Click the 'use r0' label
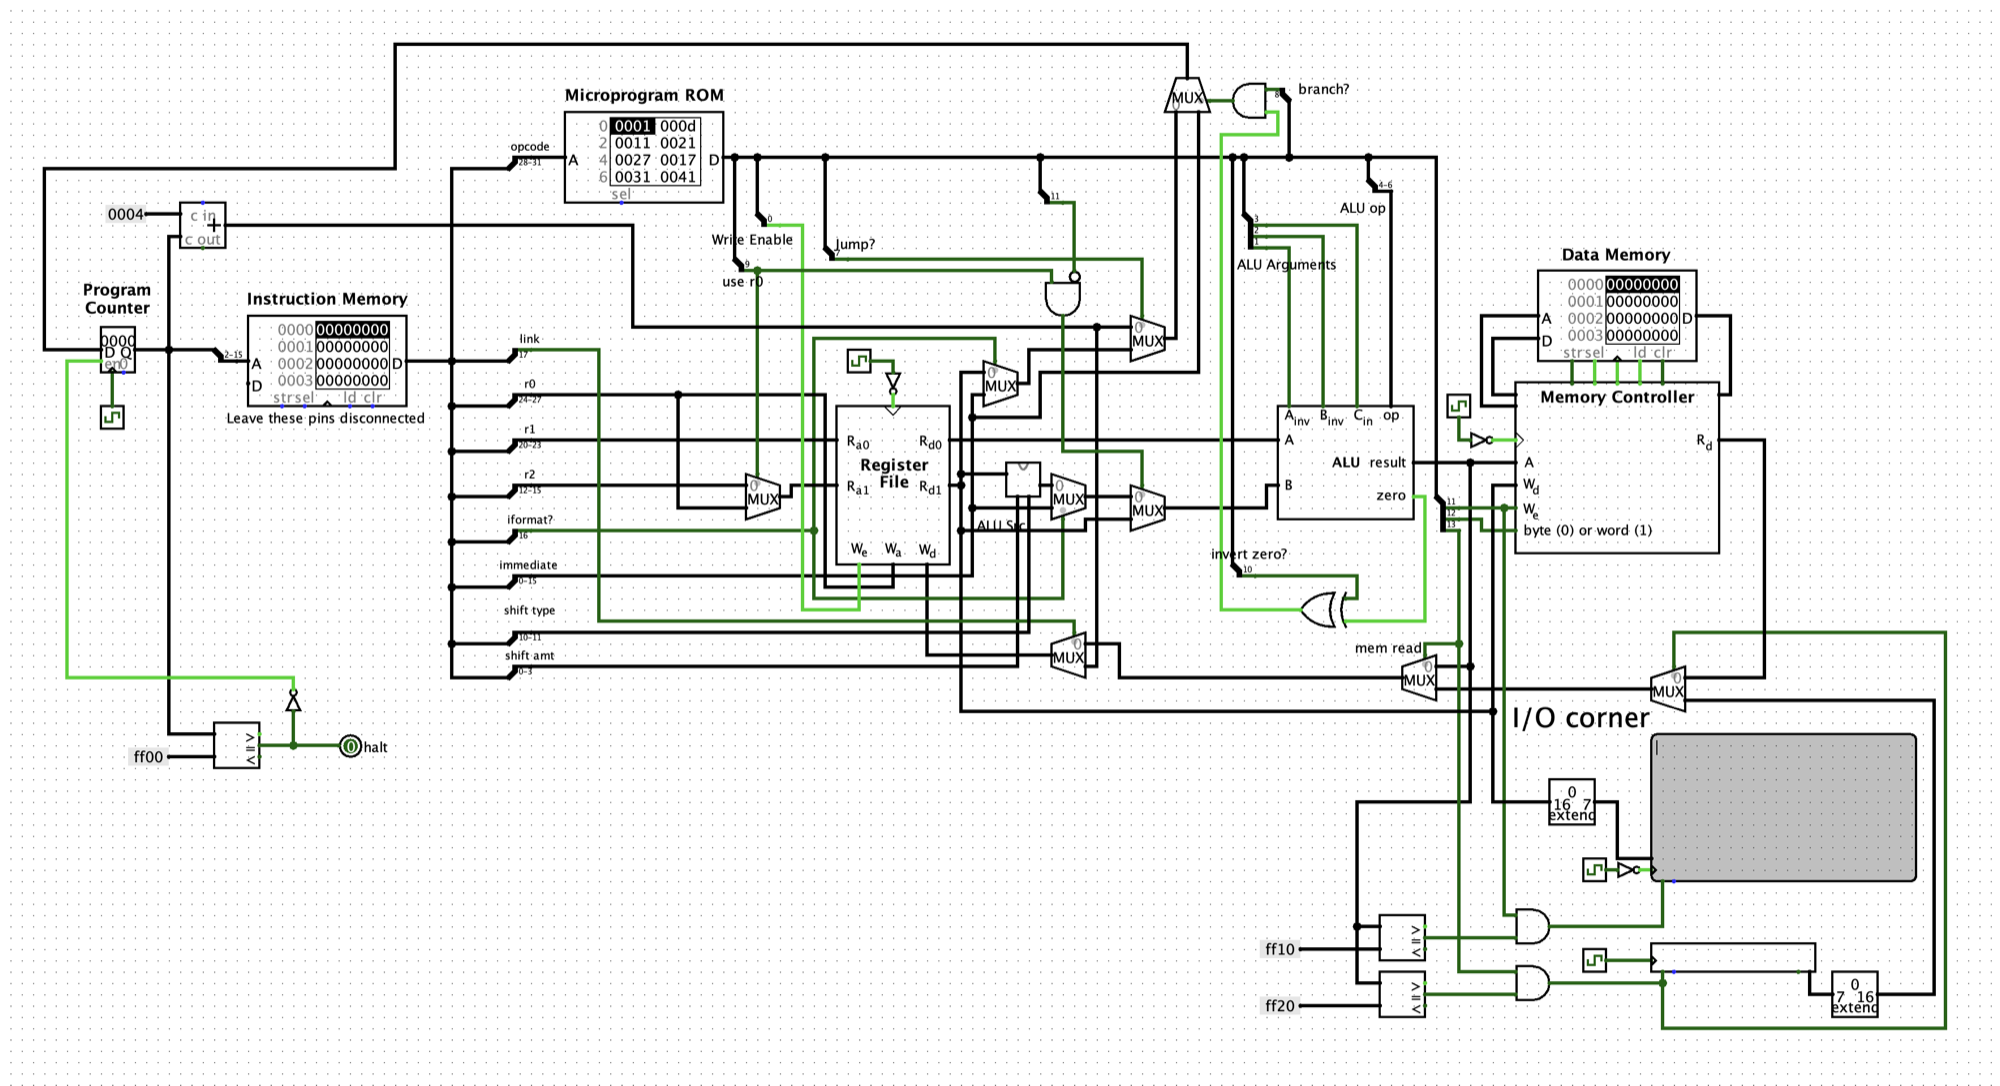This screenshot has height=1086, width=2000. point(743,282)
